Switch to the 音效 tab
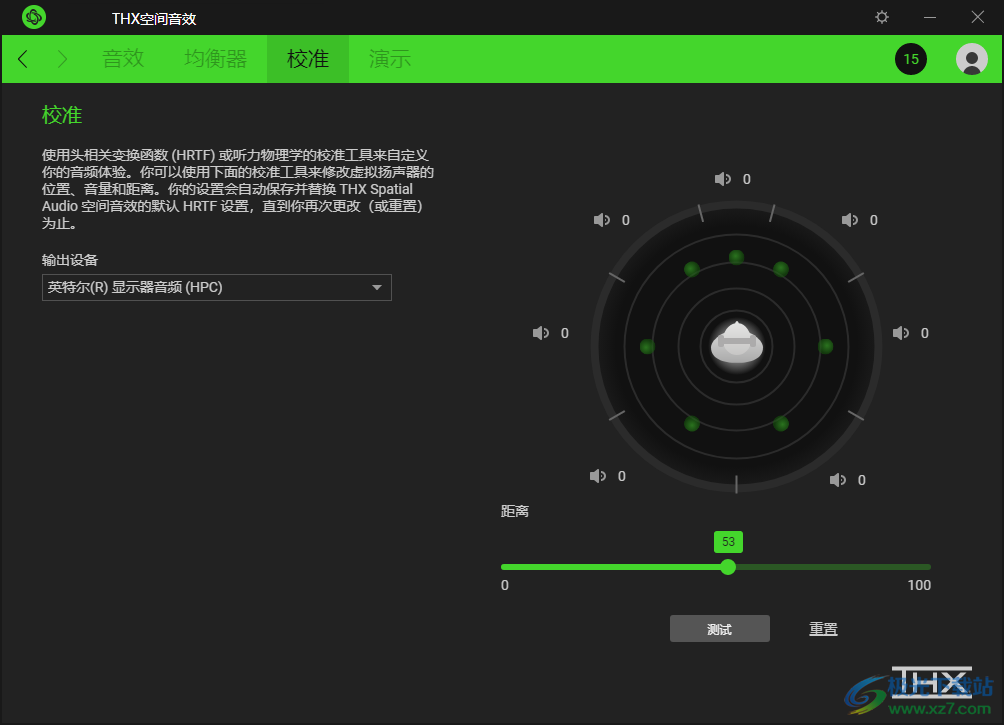This screenshot has width=1004, height=725. click(x=123, y=59)
